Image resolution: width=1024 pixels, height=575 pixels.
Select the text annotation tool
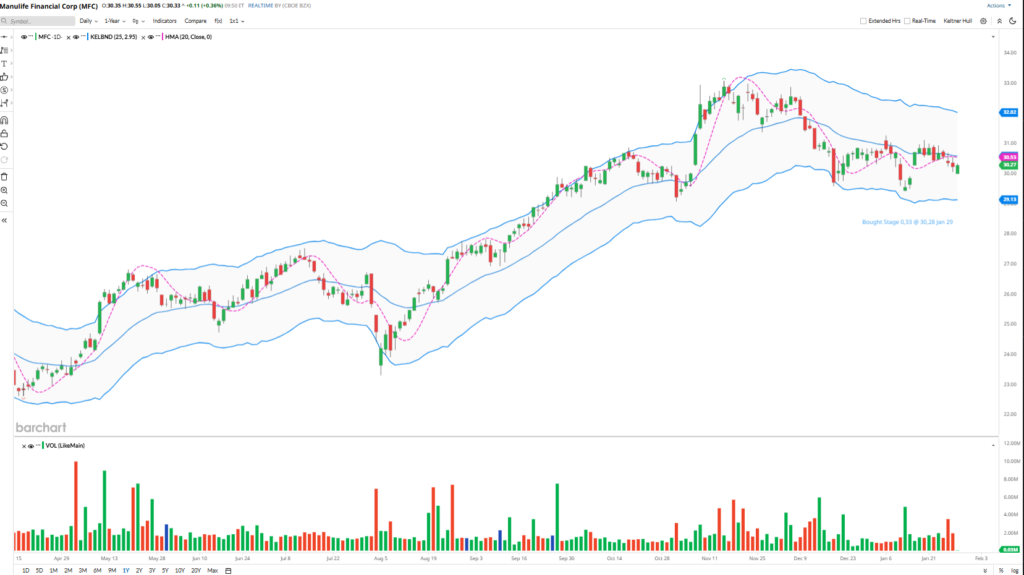(x=5, y=63)
